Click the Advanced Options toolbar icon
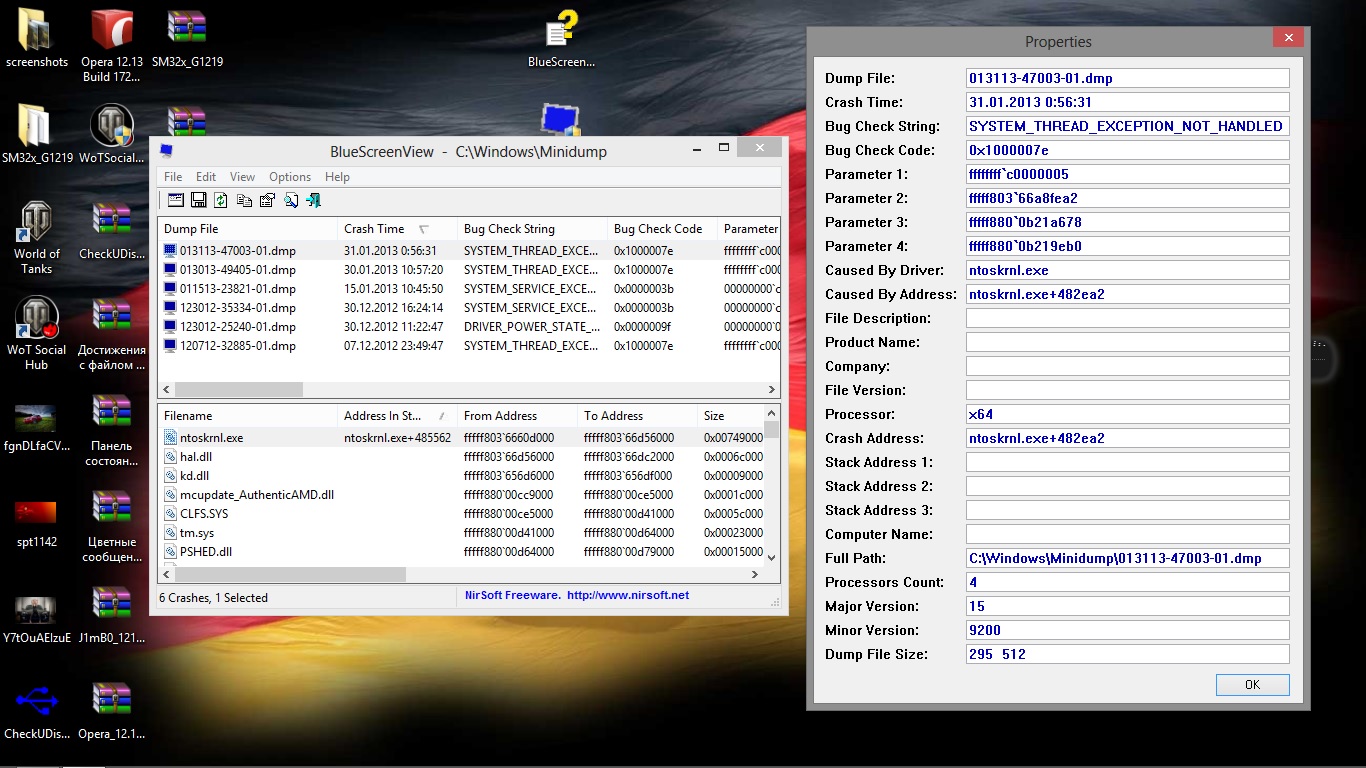This screenshot has width=1366, height=768. click(176, 200)
